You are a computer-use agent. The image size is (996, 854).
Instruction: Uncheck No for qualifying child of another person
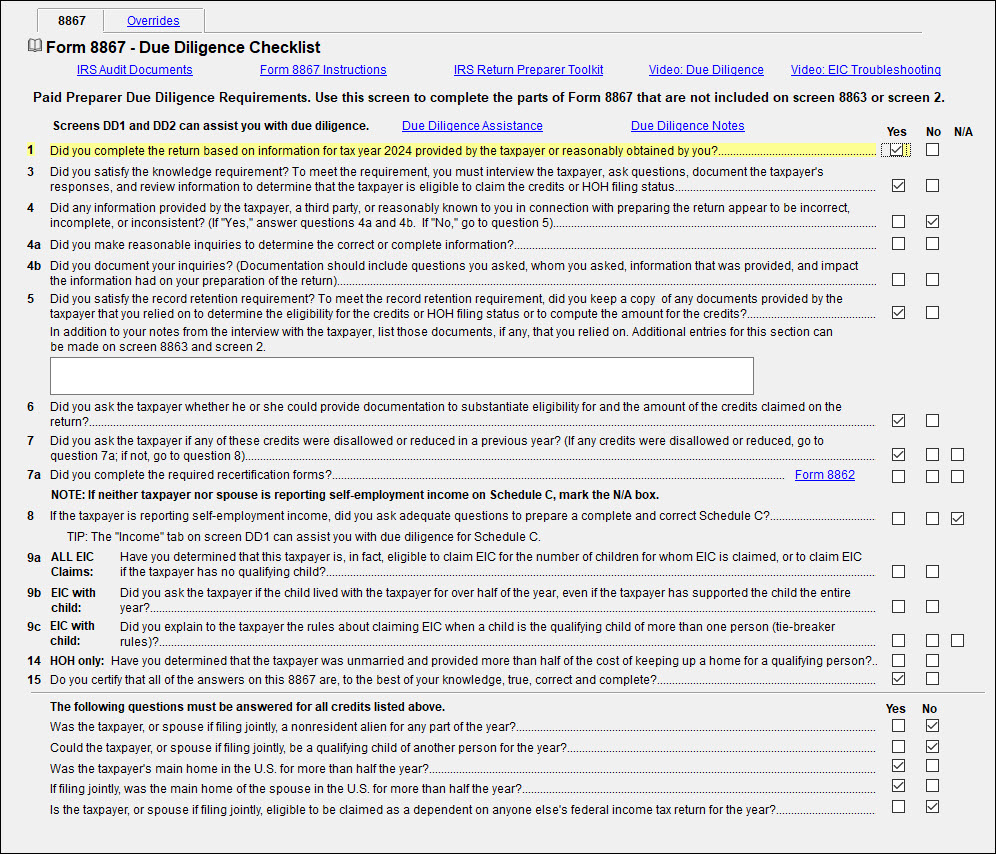(932, 746)
